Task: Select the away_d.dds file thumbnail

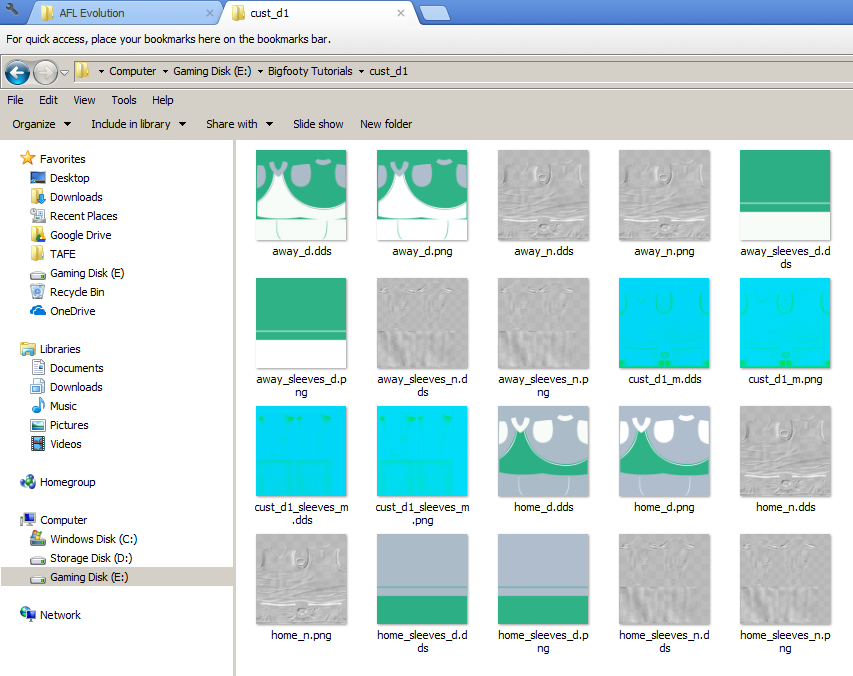Action: click(x=301, y=195)
